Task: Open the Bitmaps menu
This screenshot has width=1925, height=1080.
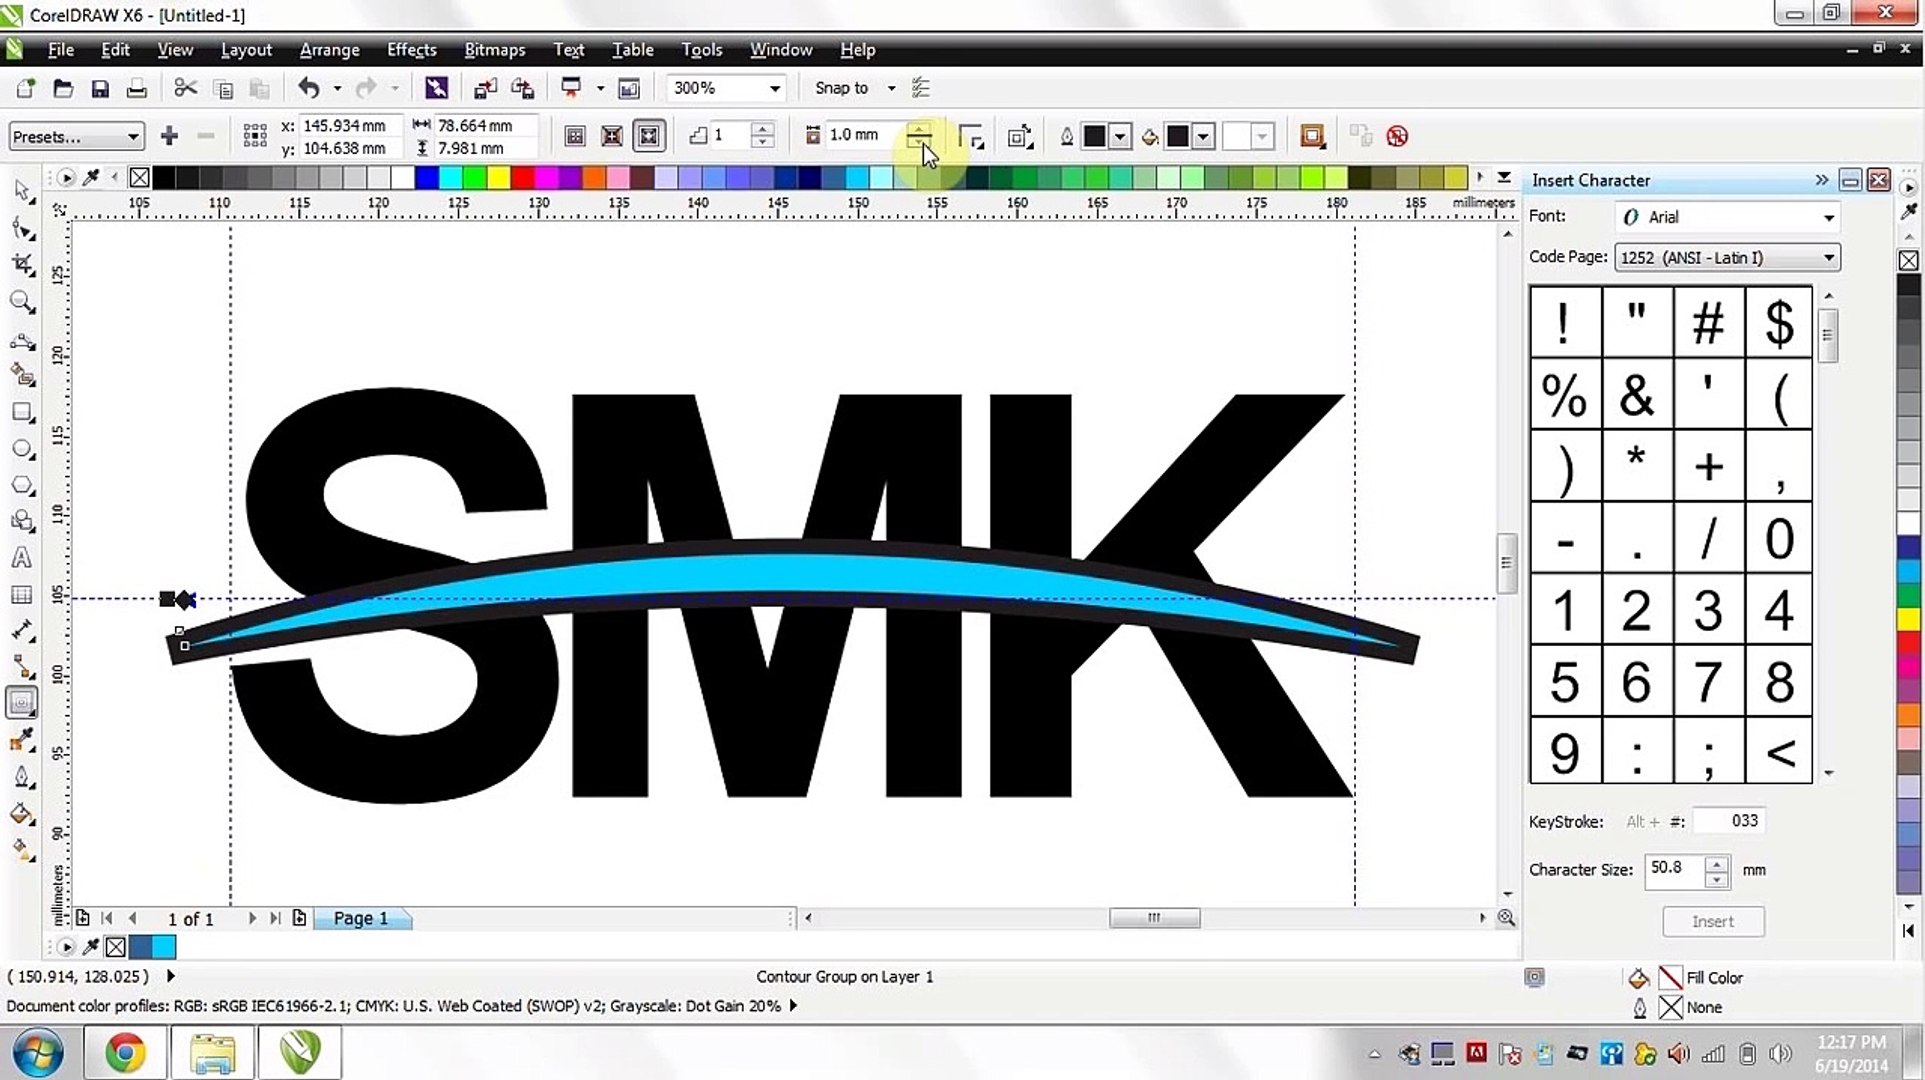Action: pyautogui.click(x=494, y=49)
